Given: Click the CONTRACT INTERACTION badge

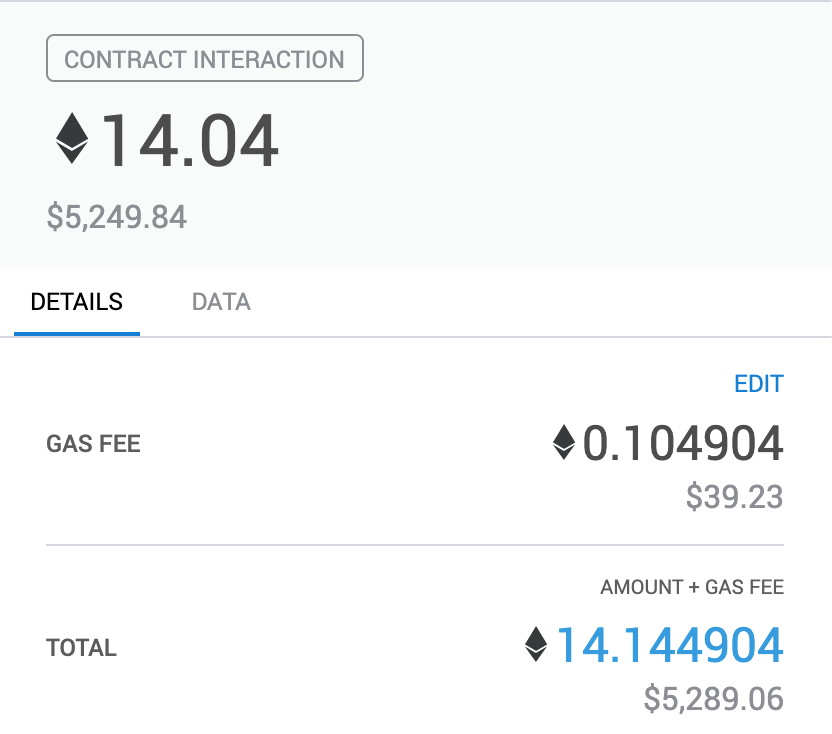Looking at the screenshot, I should [204, 59].
